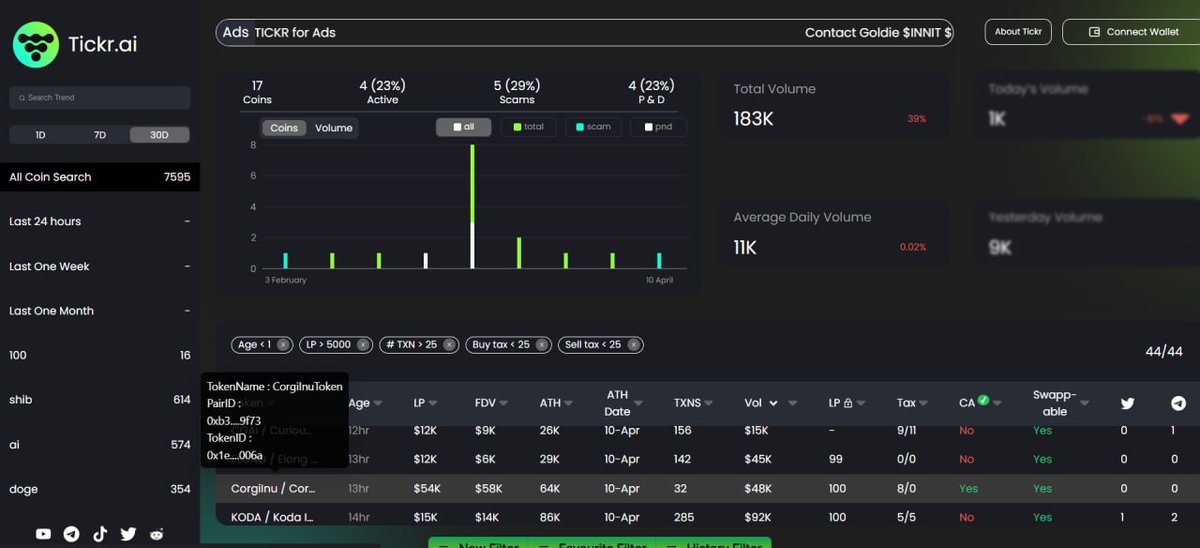Select the 30D time range

click(x=159, y=135)
